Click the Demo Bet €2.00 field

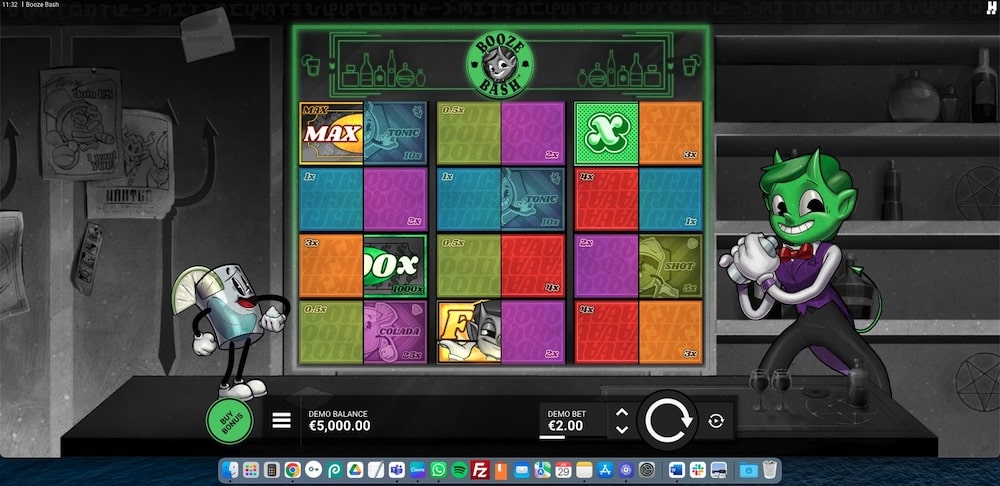573,421
